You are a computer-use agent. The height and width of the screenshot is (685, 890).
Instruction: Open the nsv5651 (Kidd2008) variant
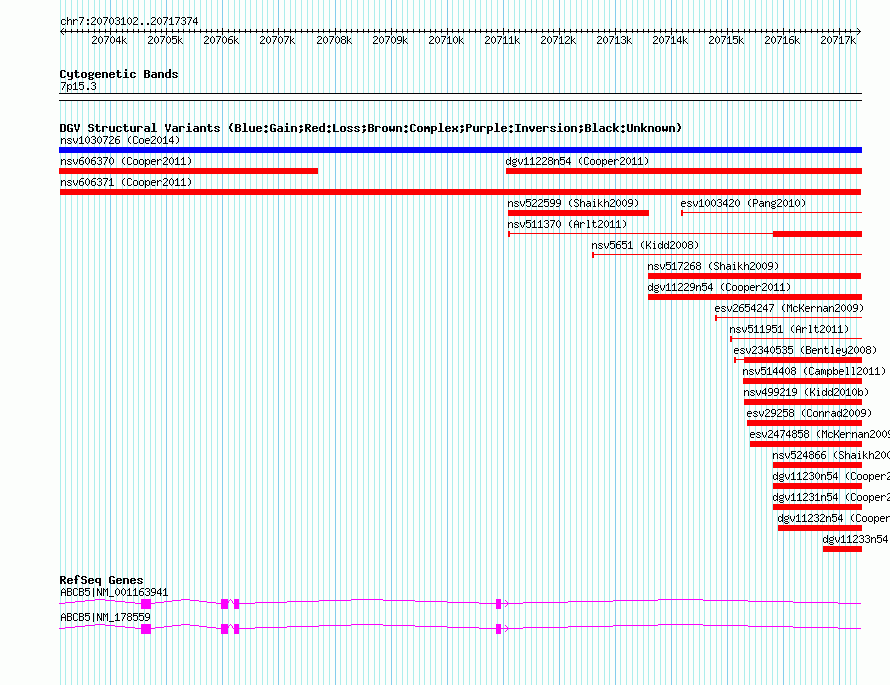tap(645, 245)
